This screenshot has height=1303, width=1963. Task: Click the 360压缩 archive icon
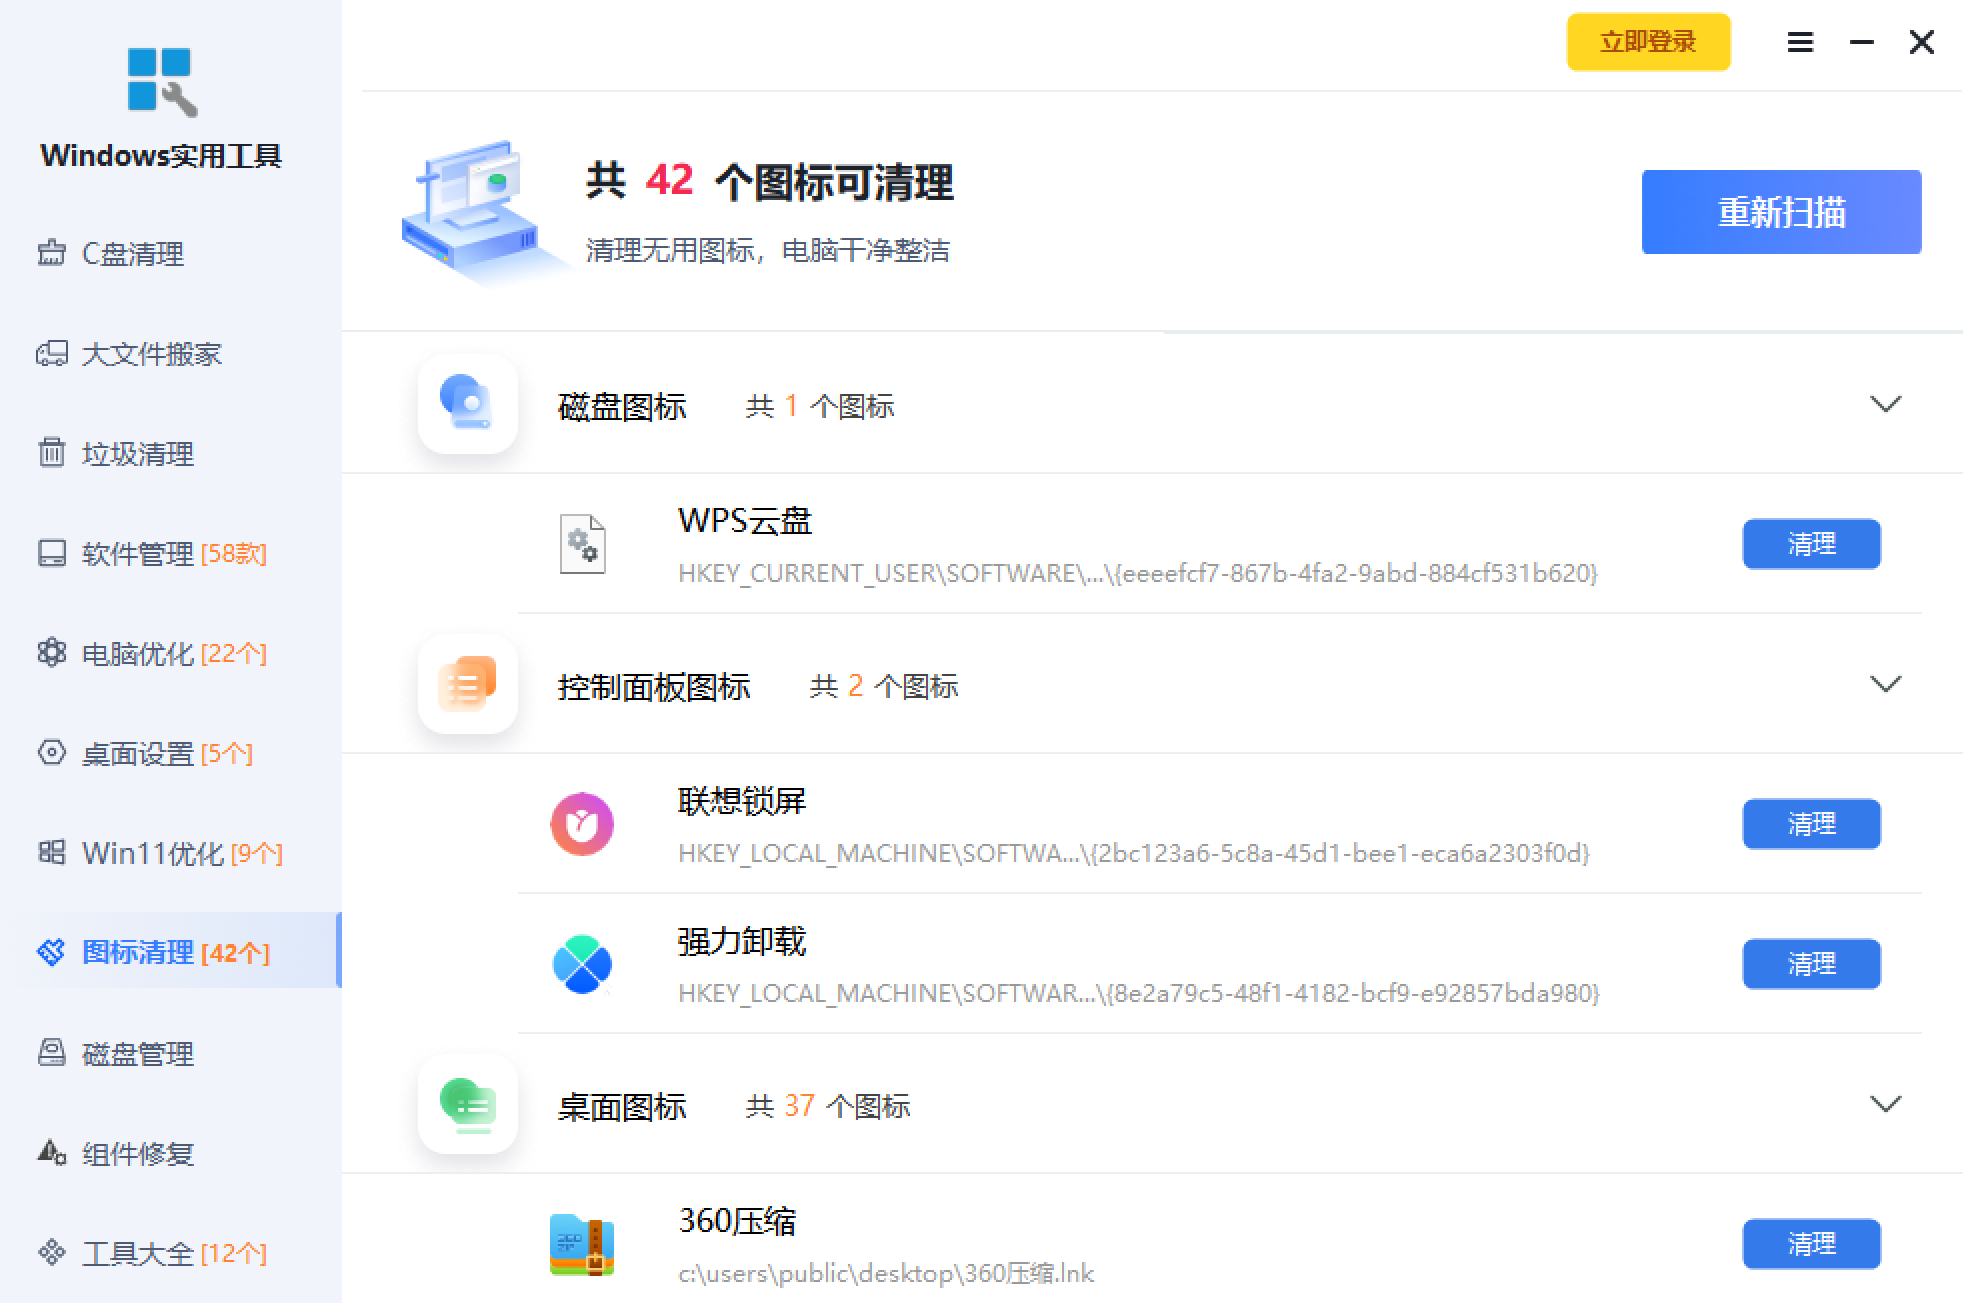coord(582,1244)
